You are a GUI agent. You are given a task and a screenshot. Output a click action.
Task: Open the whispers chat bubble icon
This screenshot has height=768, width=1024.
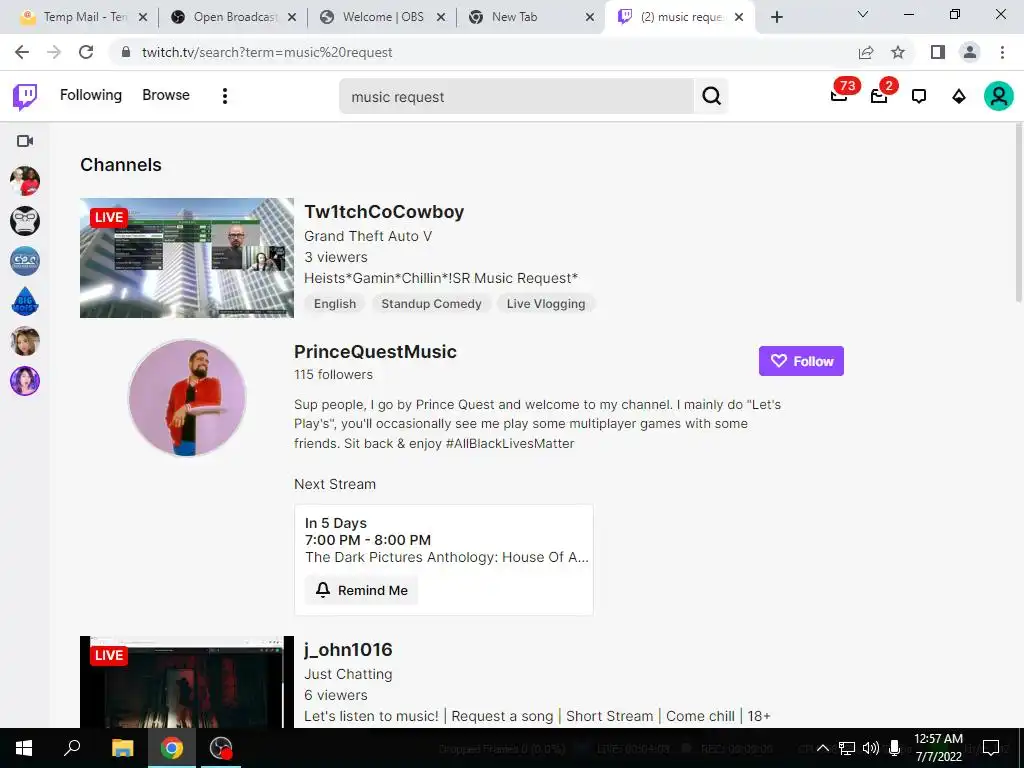click(919, 96)
